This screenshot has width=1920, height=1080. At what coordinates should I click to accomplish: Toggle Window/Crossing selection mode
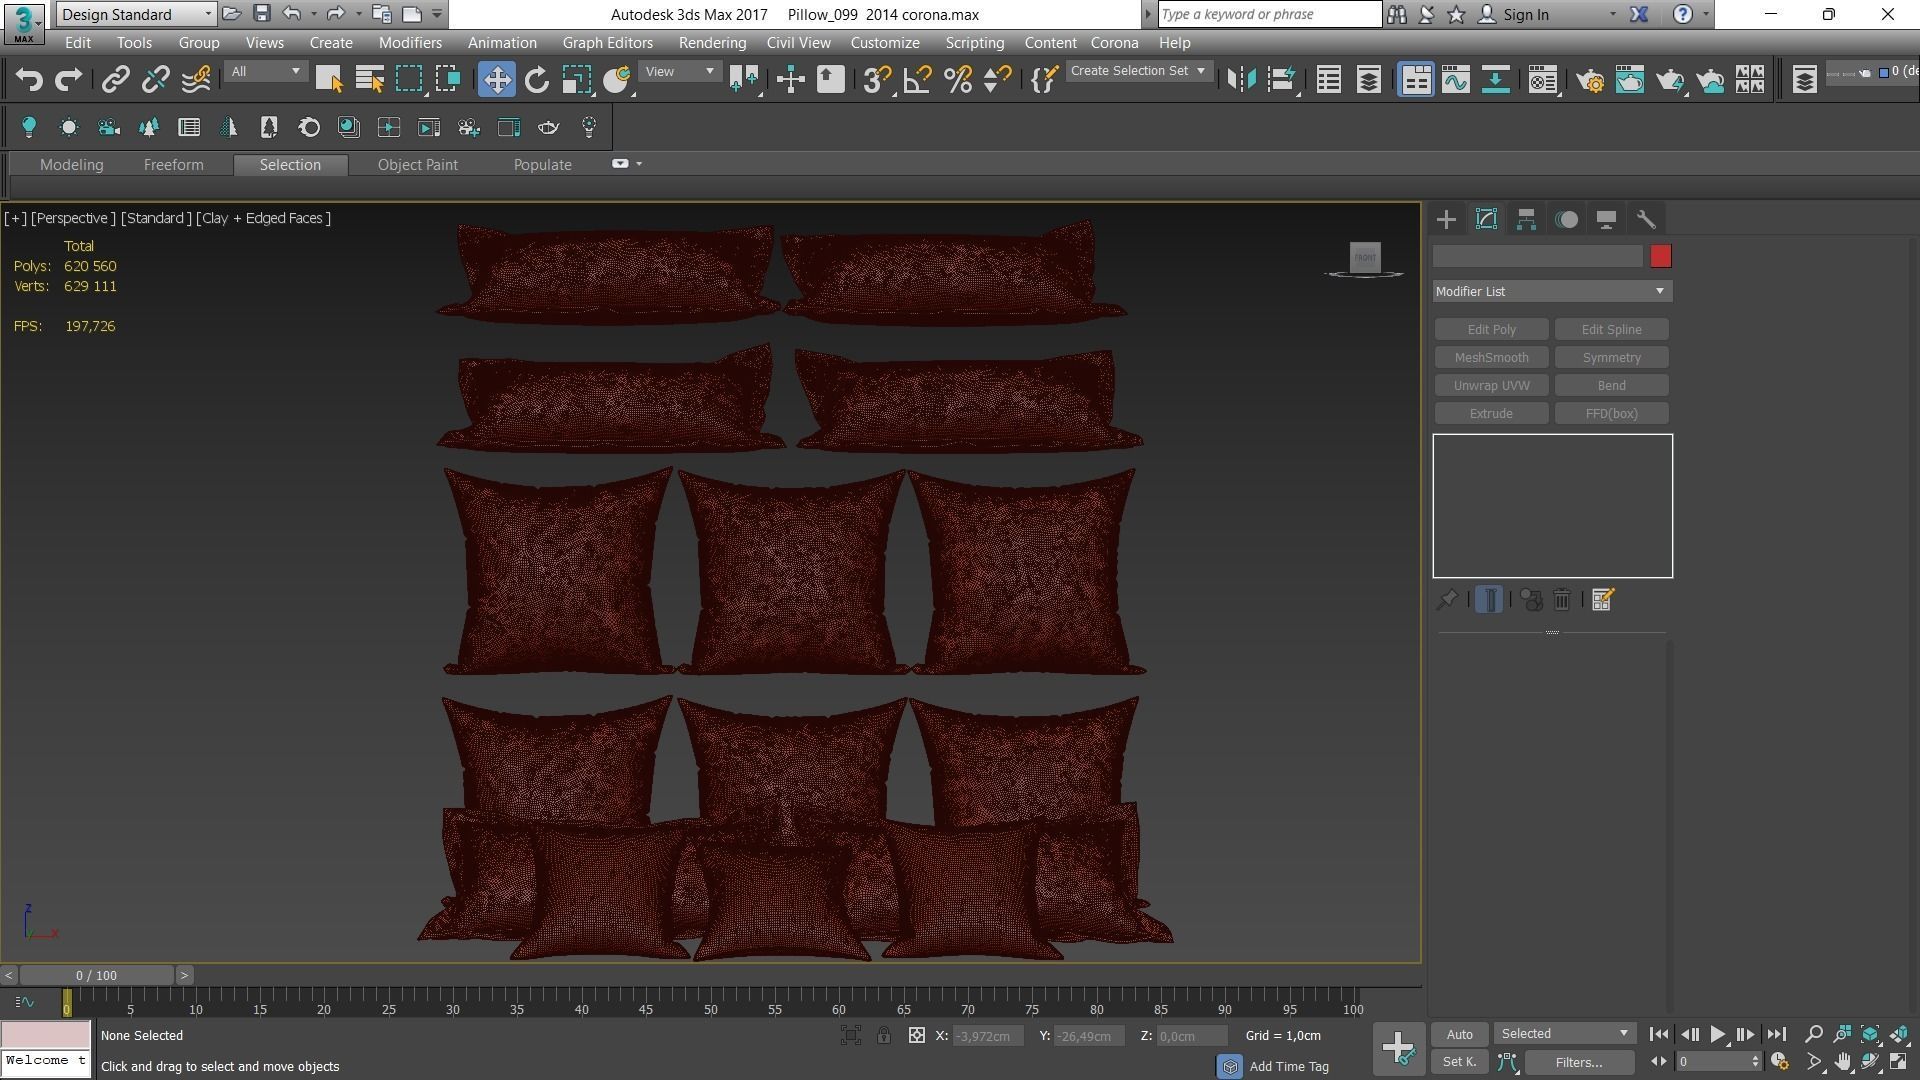pyautogui.click(x=448, y=80)
